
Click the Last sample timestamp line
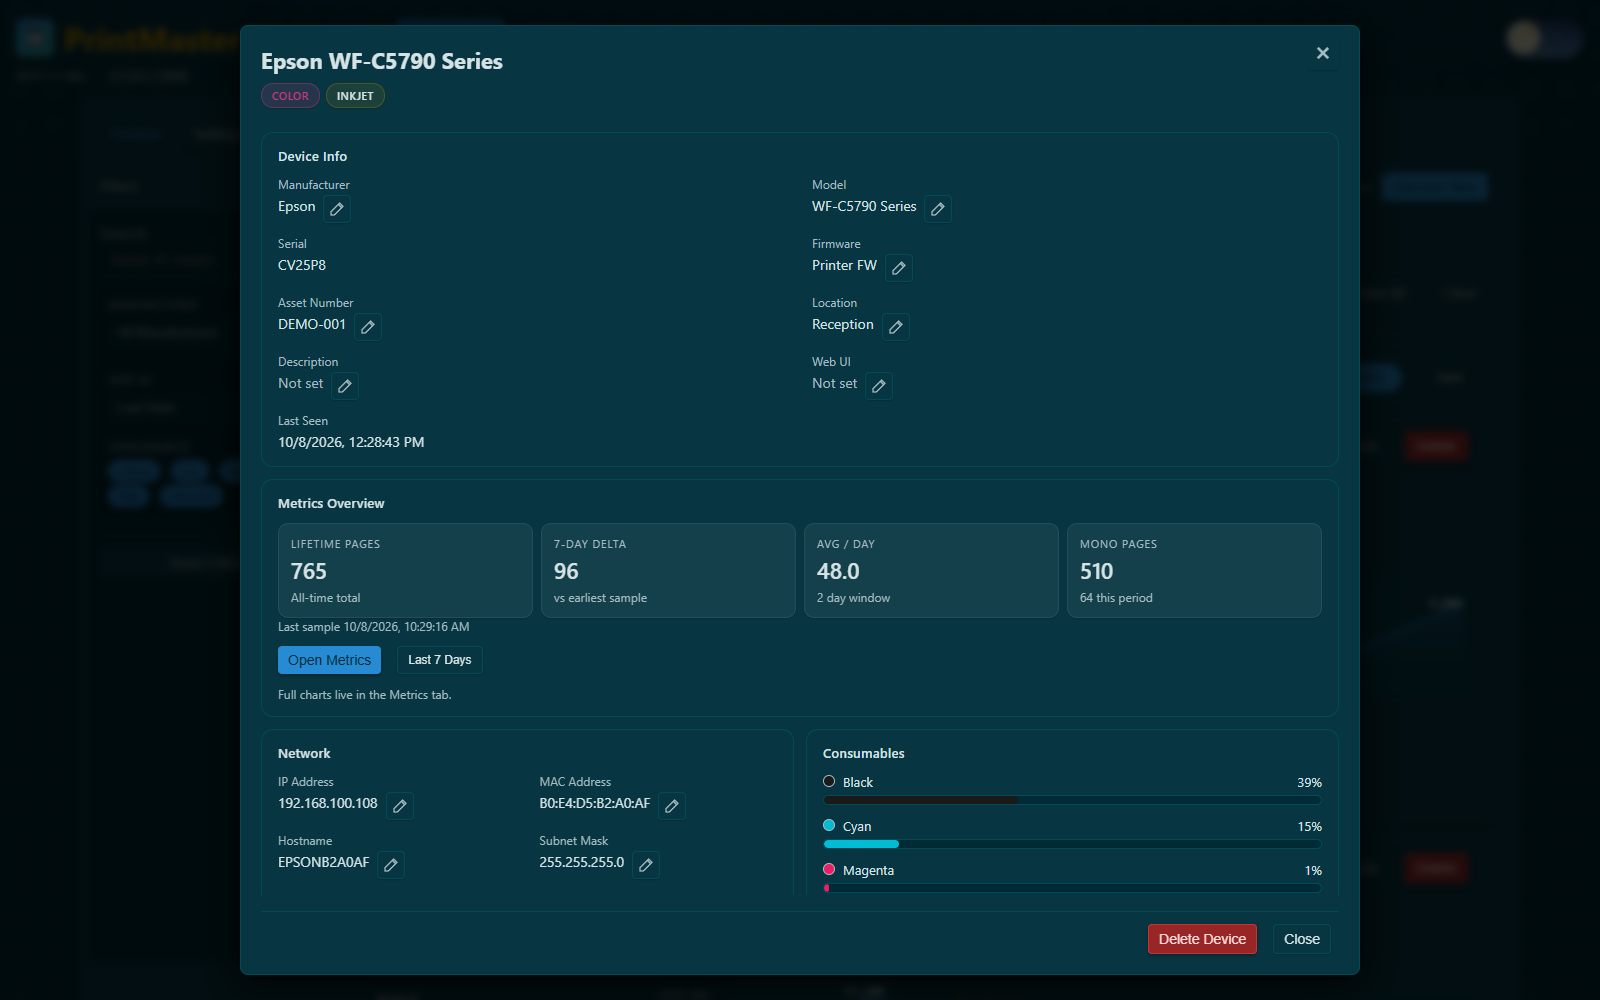(374, 627)
